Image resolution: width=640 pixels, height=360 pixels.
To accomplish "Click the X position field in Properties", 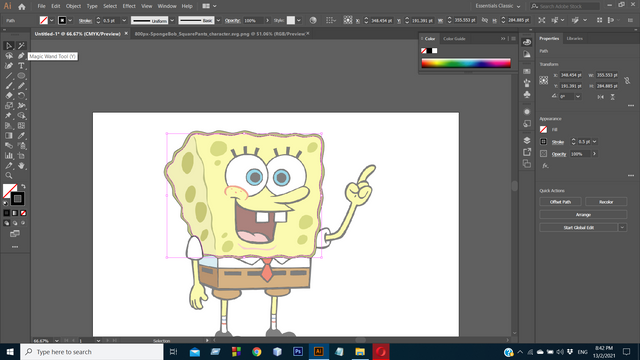I will pos(570,75).
